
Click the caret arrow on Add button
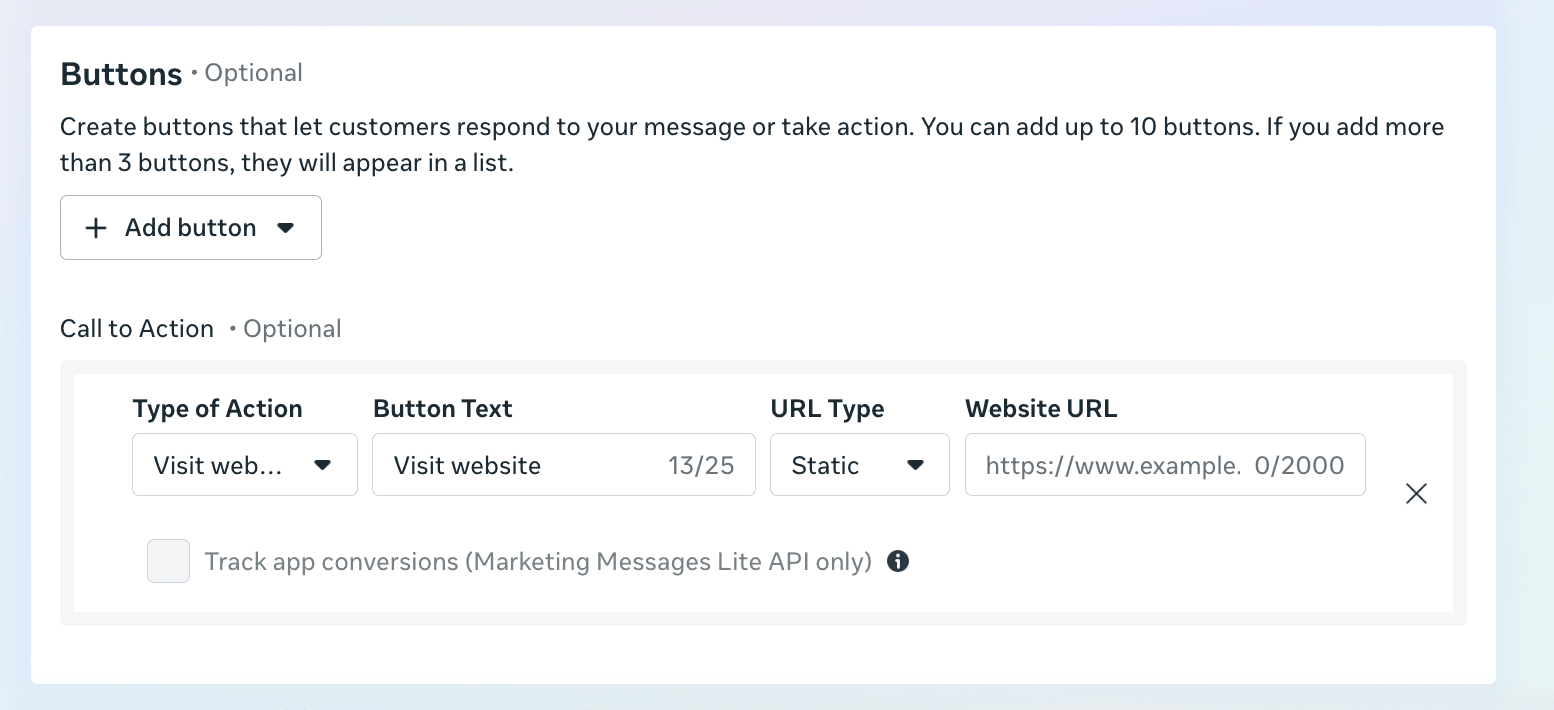286,228
